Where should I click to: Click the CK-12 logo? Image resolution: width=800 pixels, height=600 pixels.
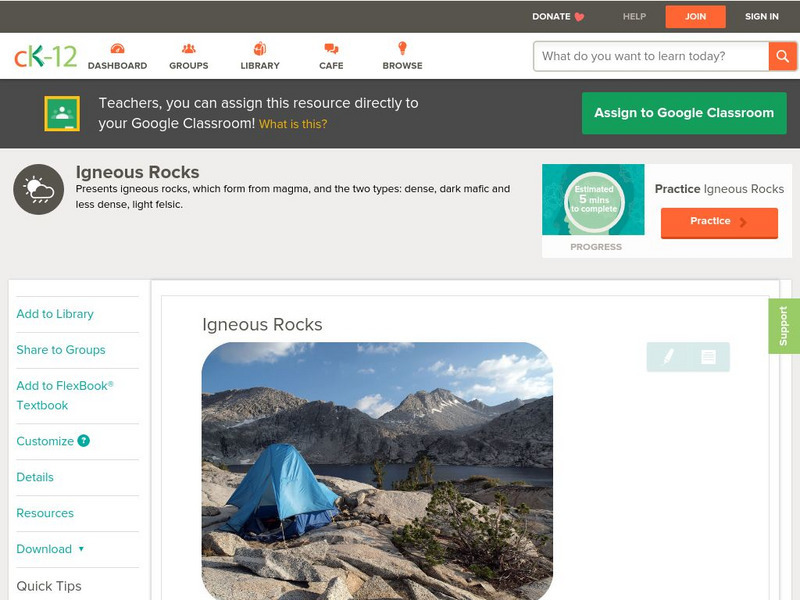click(45, 56)
